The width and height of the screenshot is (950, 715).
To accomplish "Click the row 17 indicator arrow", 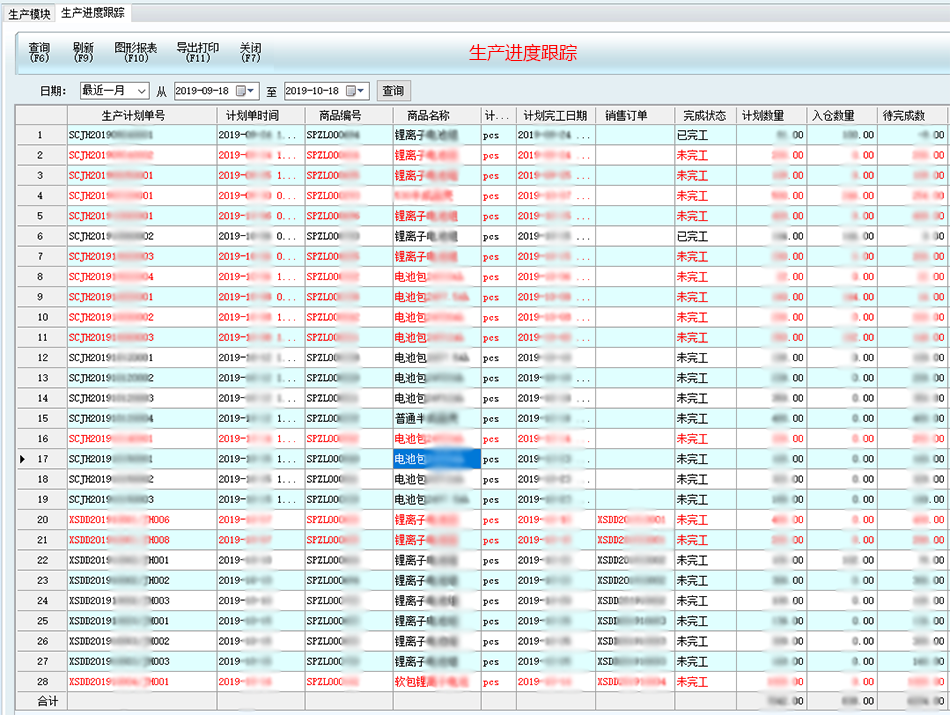I will point(22,459).
